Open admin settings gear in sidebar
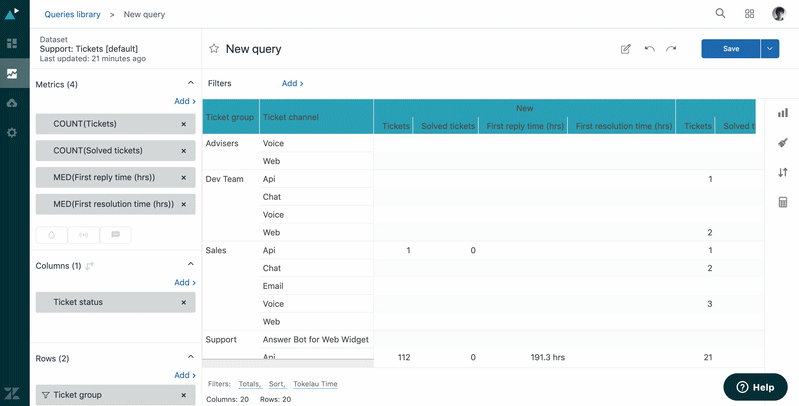The height and width of the screenshot is (406, 799). [x=12, y=132]
